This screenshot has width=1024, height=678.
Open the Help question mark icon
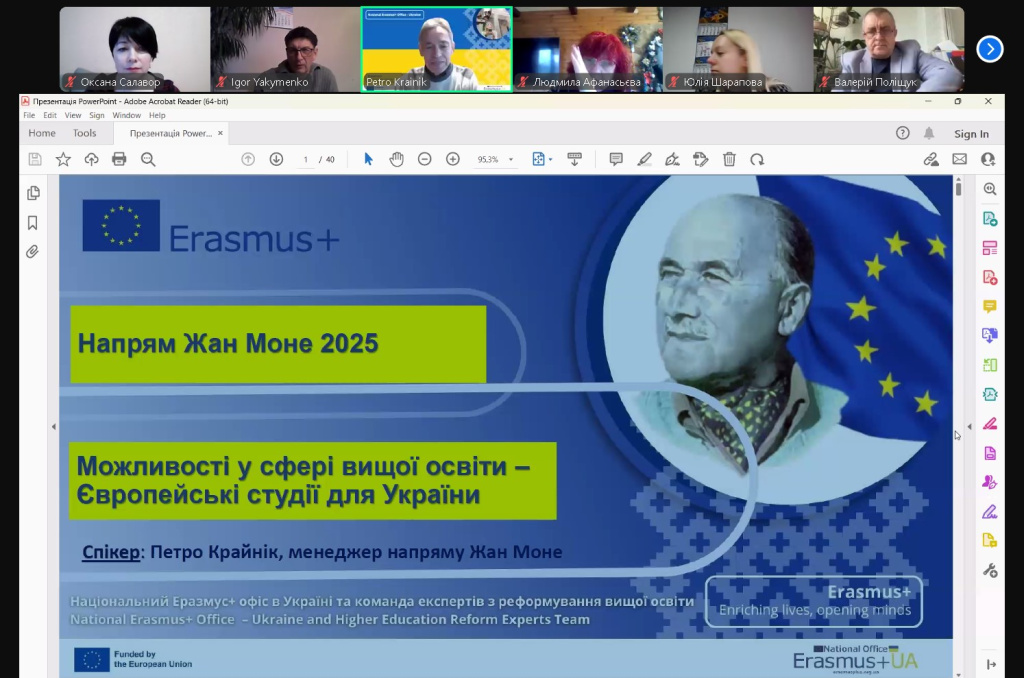click(x=903, y=133)
